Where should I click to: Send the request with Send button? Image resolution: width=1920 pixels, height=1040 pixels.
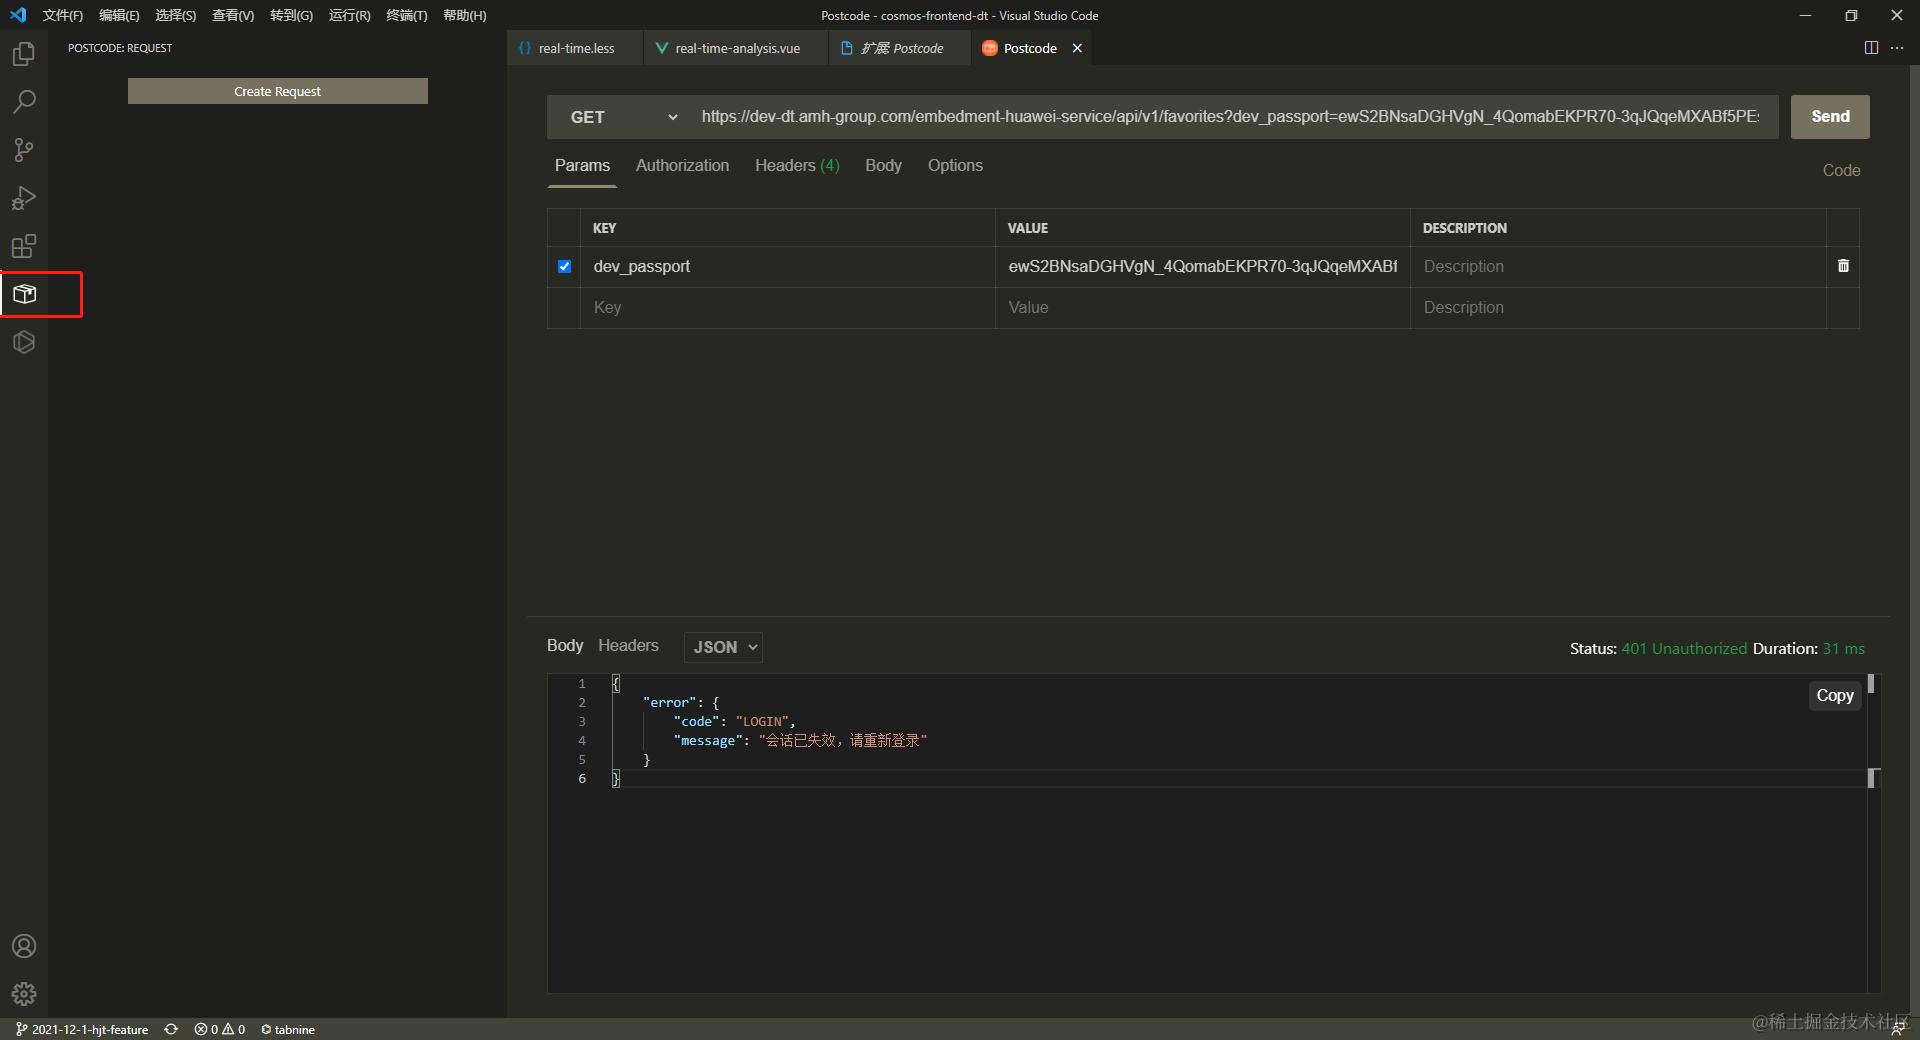pos(1830,117)
